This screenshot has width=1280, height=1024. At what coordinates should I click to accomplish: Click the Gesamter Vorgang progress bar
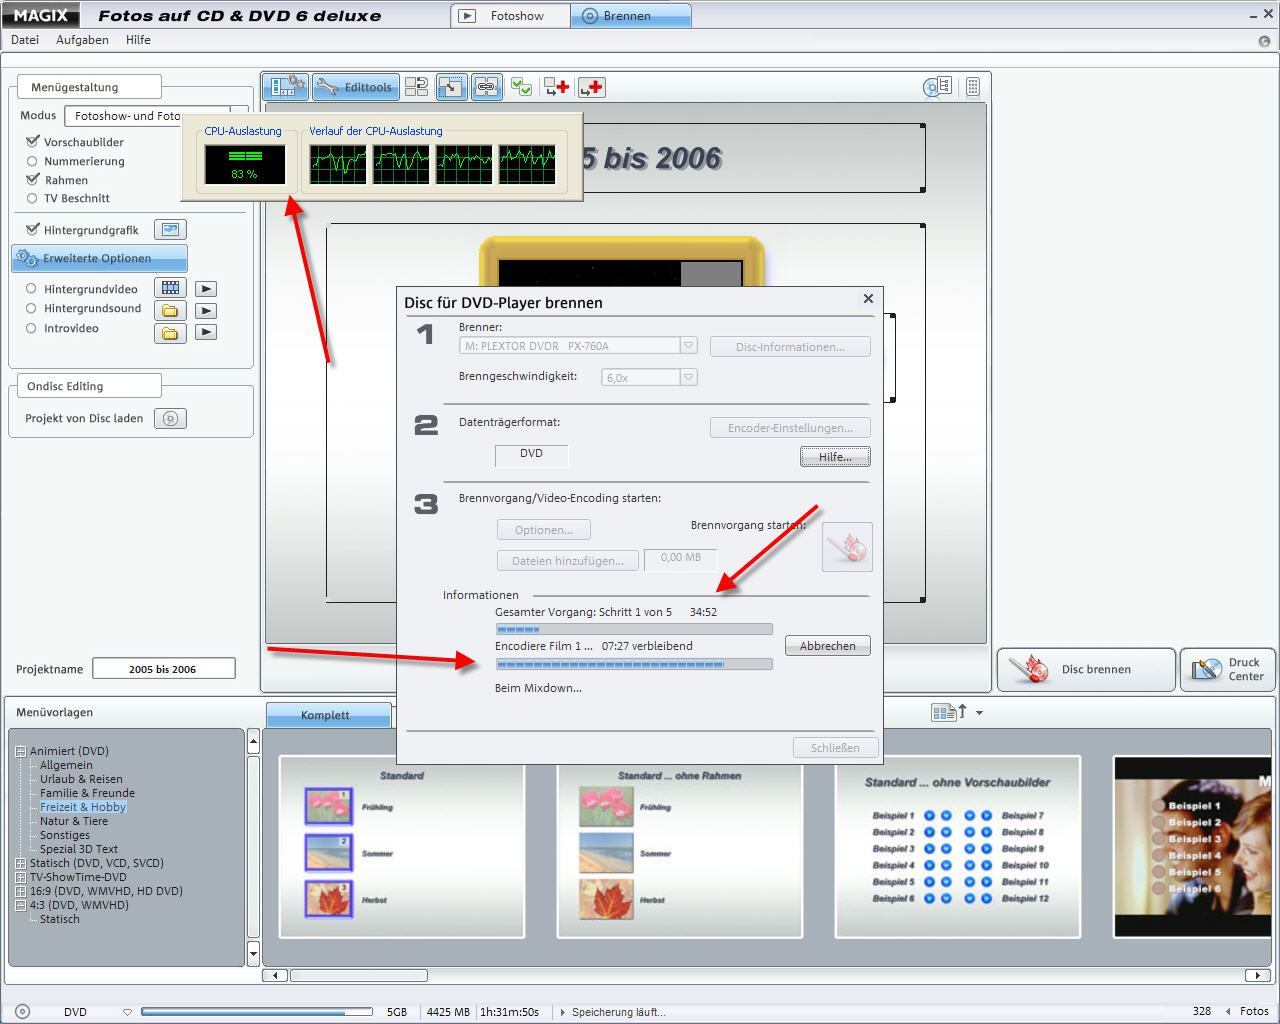(634, 629)
